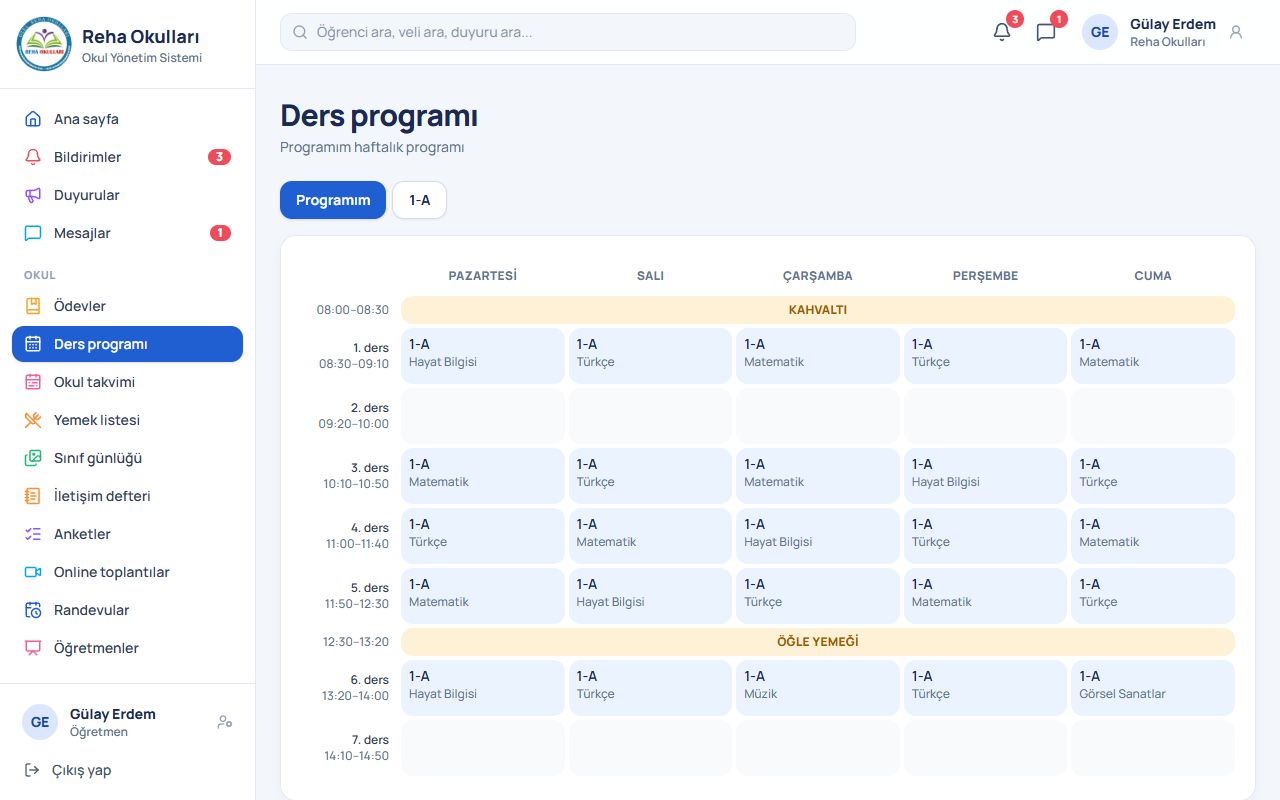Click the ÖĞLE YEMEĞİ lunch row
Screen dimensions: 1280x800
coord(818,642)
